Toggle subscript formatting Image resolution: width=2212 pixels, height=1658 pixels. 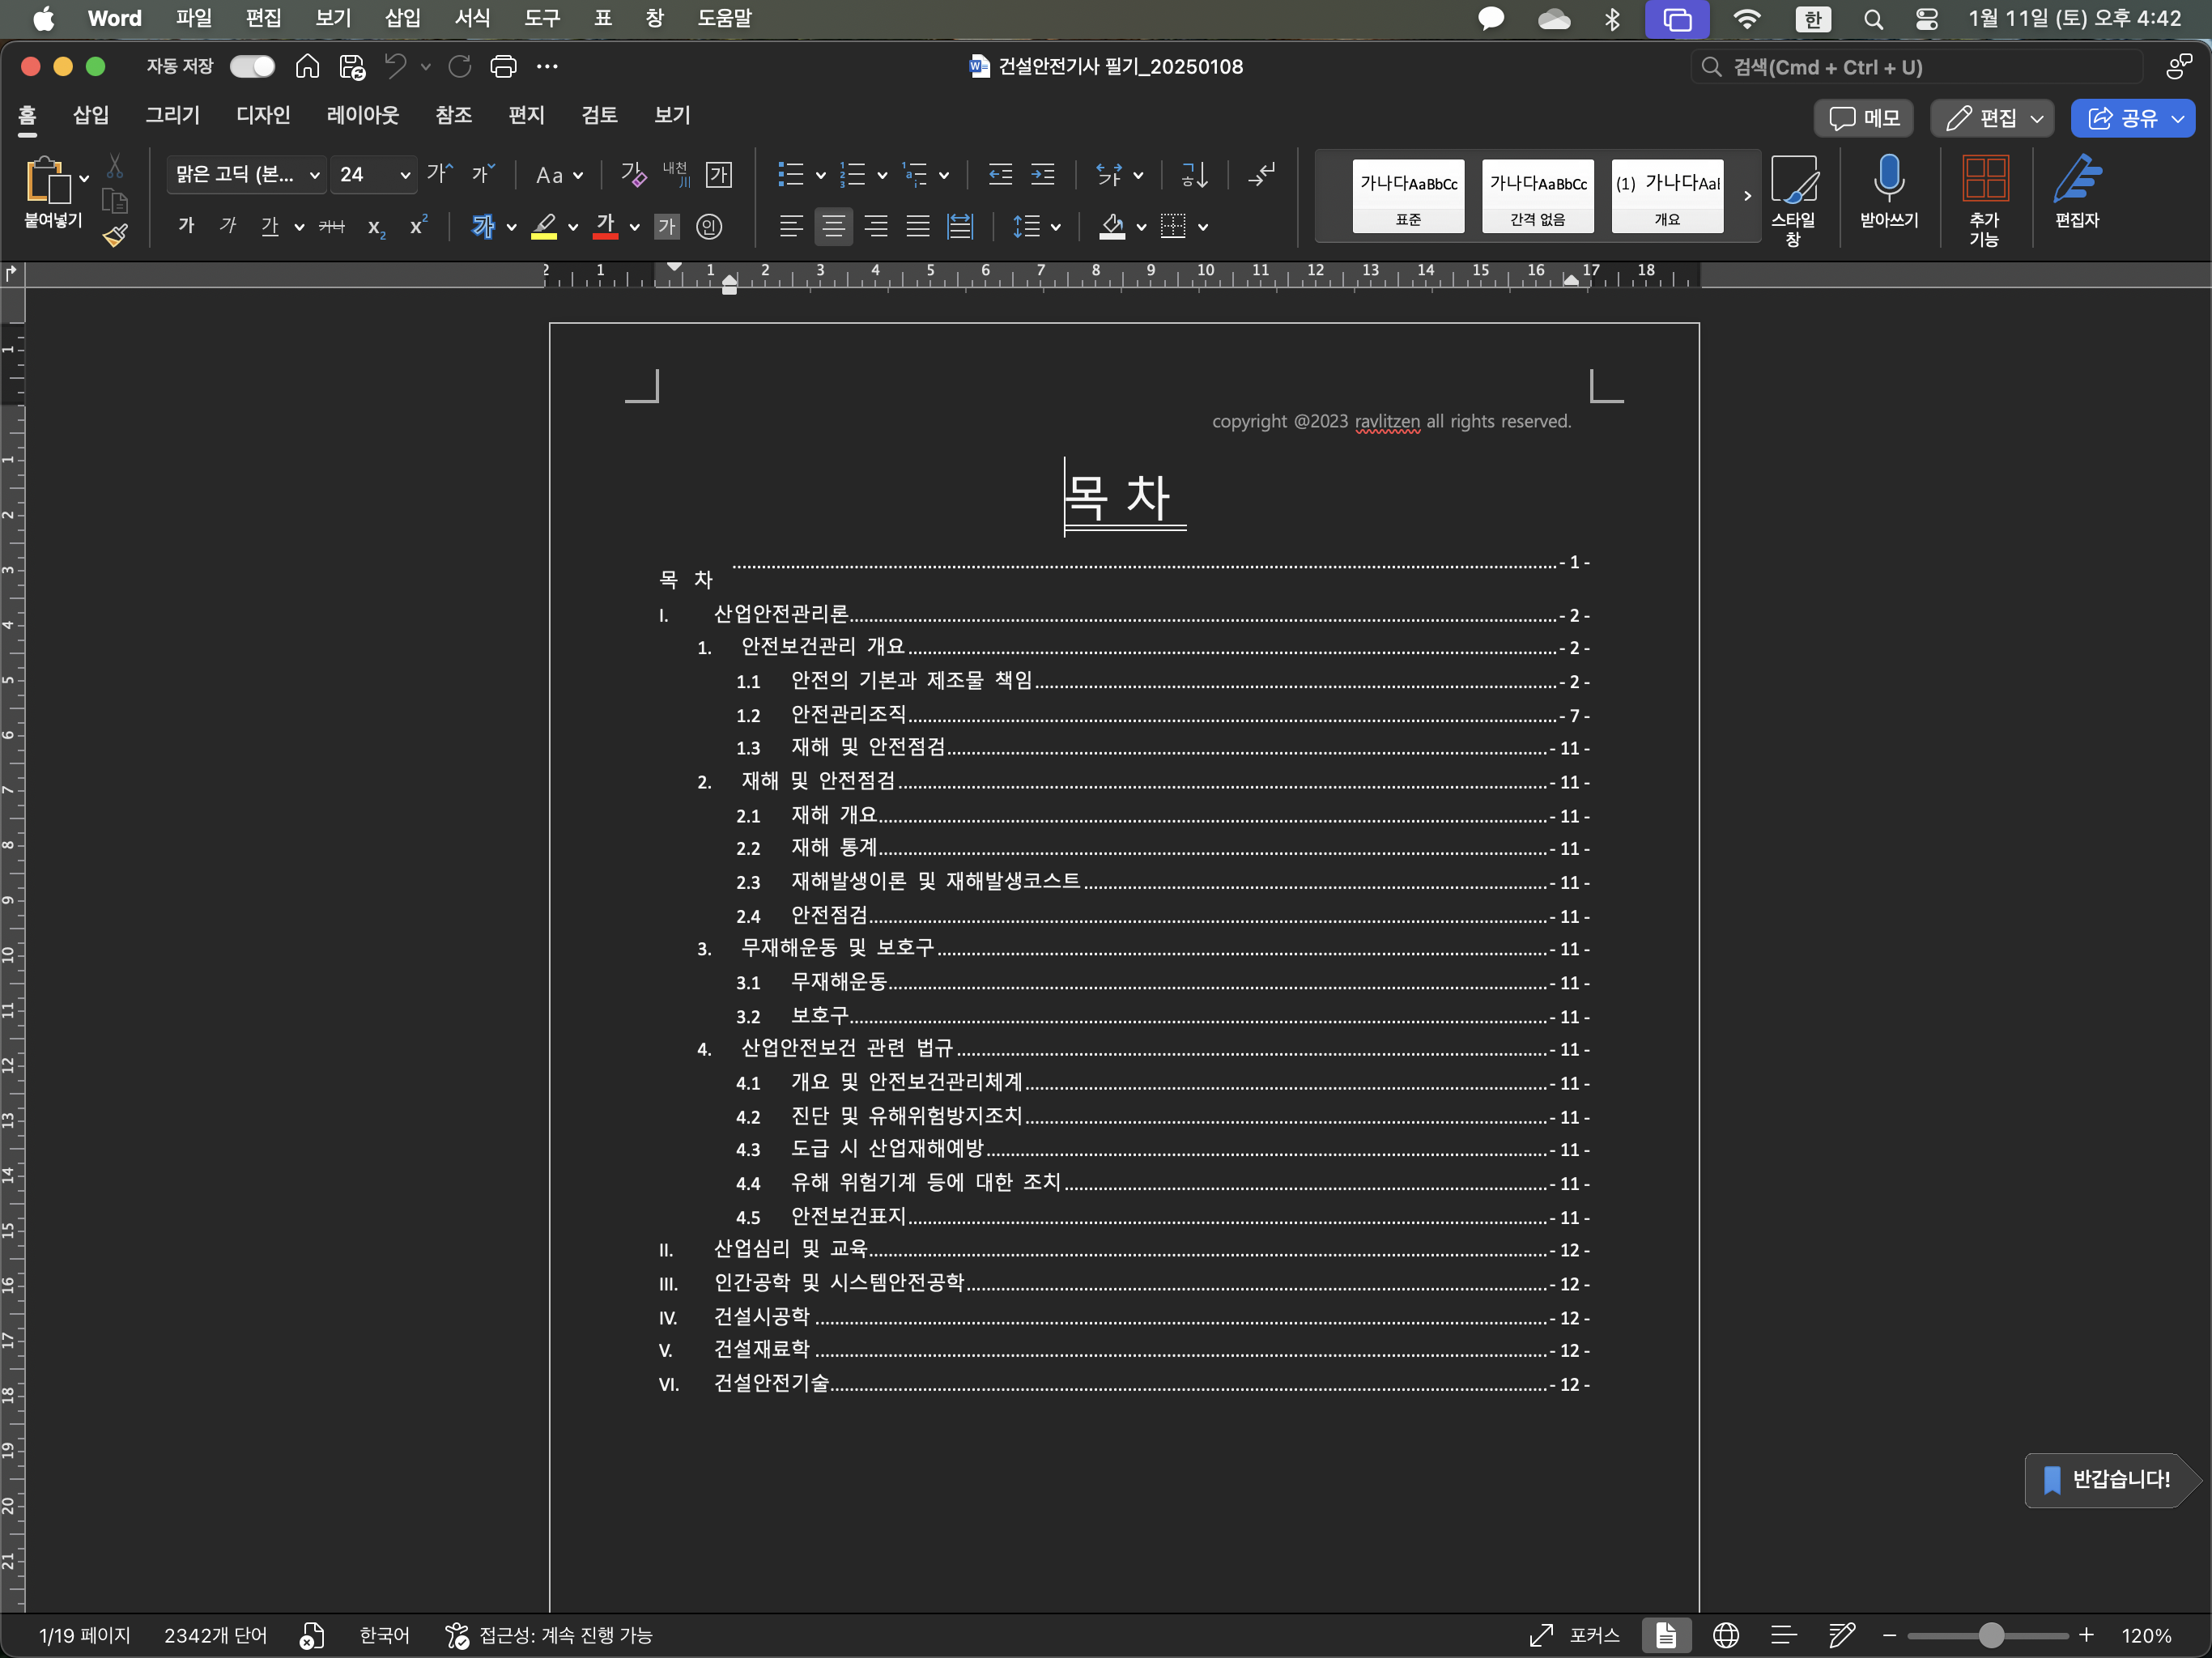376,227
